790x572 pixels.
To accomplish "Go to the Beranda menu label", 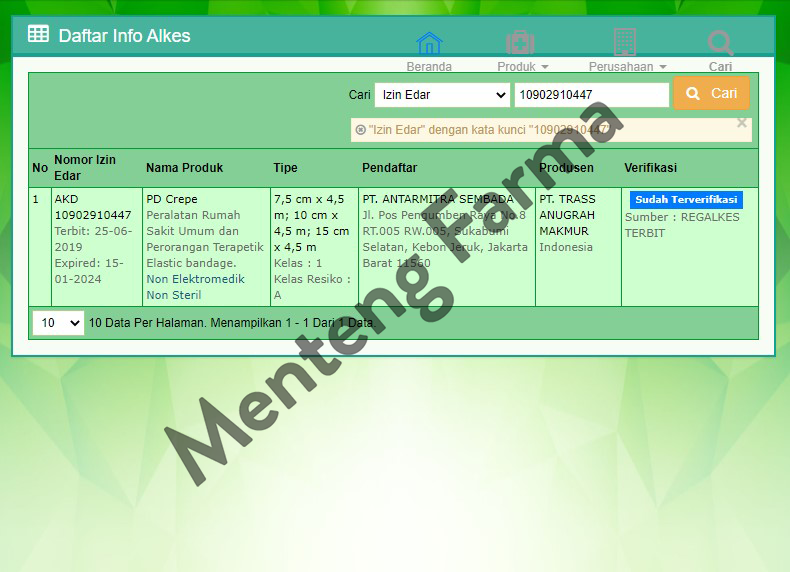I will tap(429, 67).
